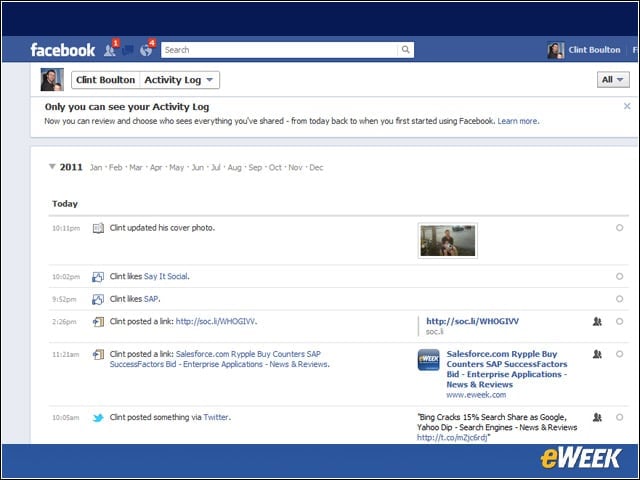The height and width of the screenshot is (480, 640).
Task: Toggle timeline circle for Salesforce link row
Action: pyautogui.click(x=620, y=354)
